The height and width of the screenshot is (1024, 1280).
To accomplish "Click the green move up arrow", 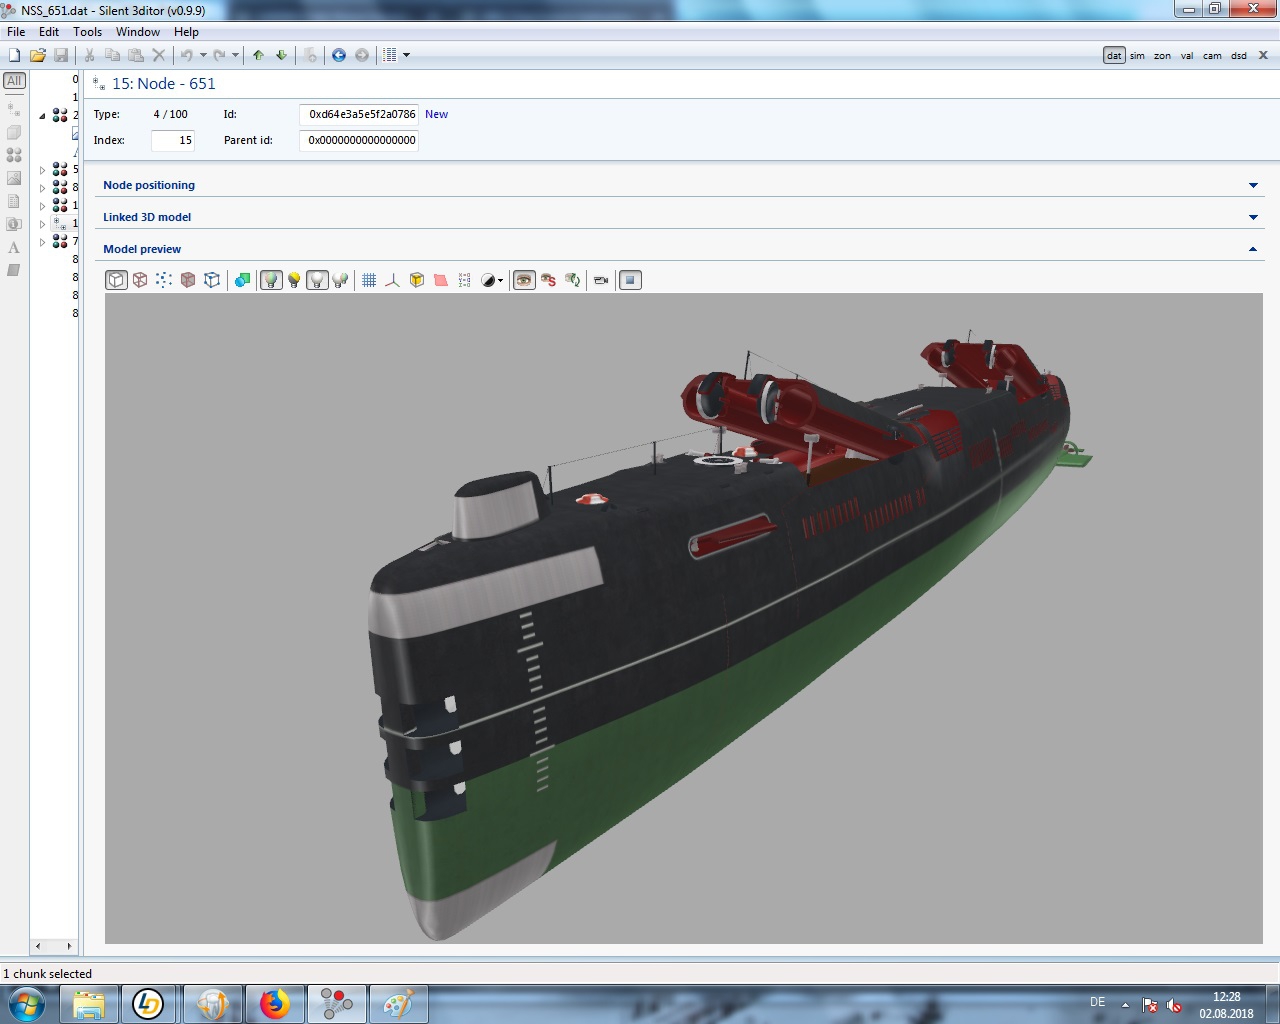I will pos(259,55).
